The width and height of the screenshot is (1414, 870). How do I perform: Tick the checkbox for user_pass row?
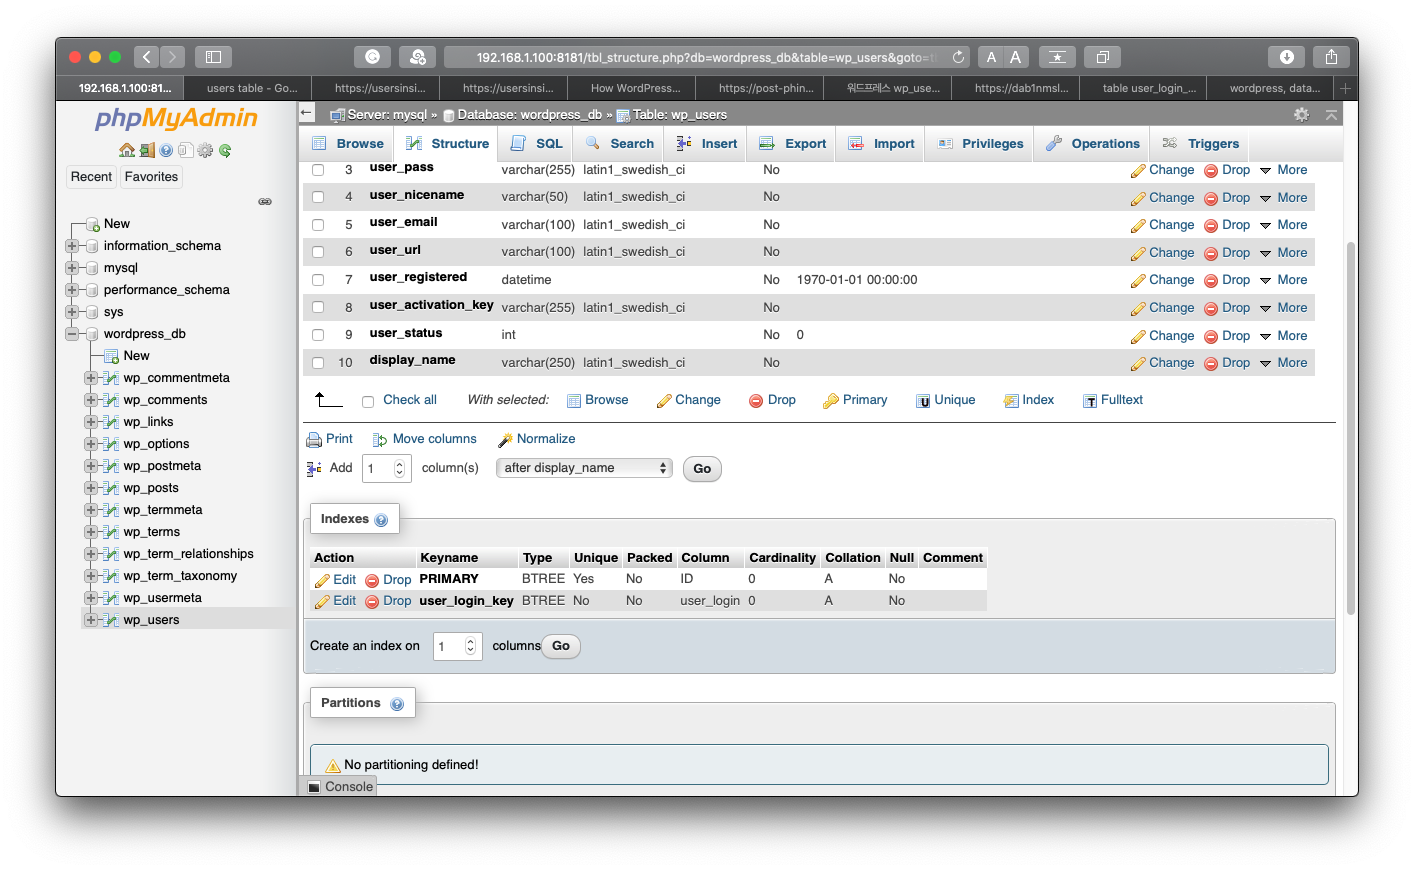pos(318,170)
